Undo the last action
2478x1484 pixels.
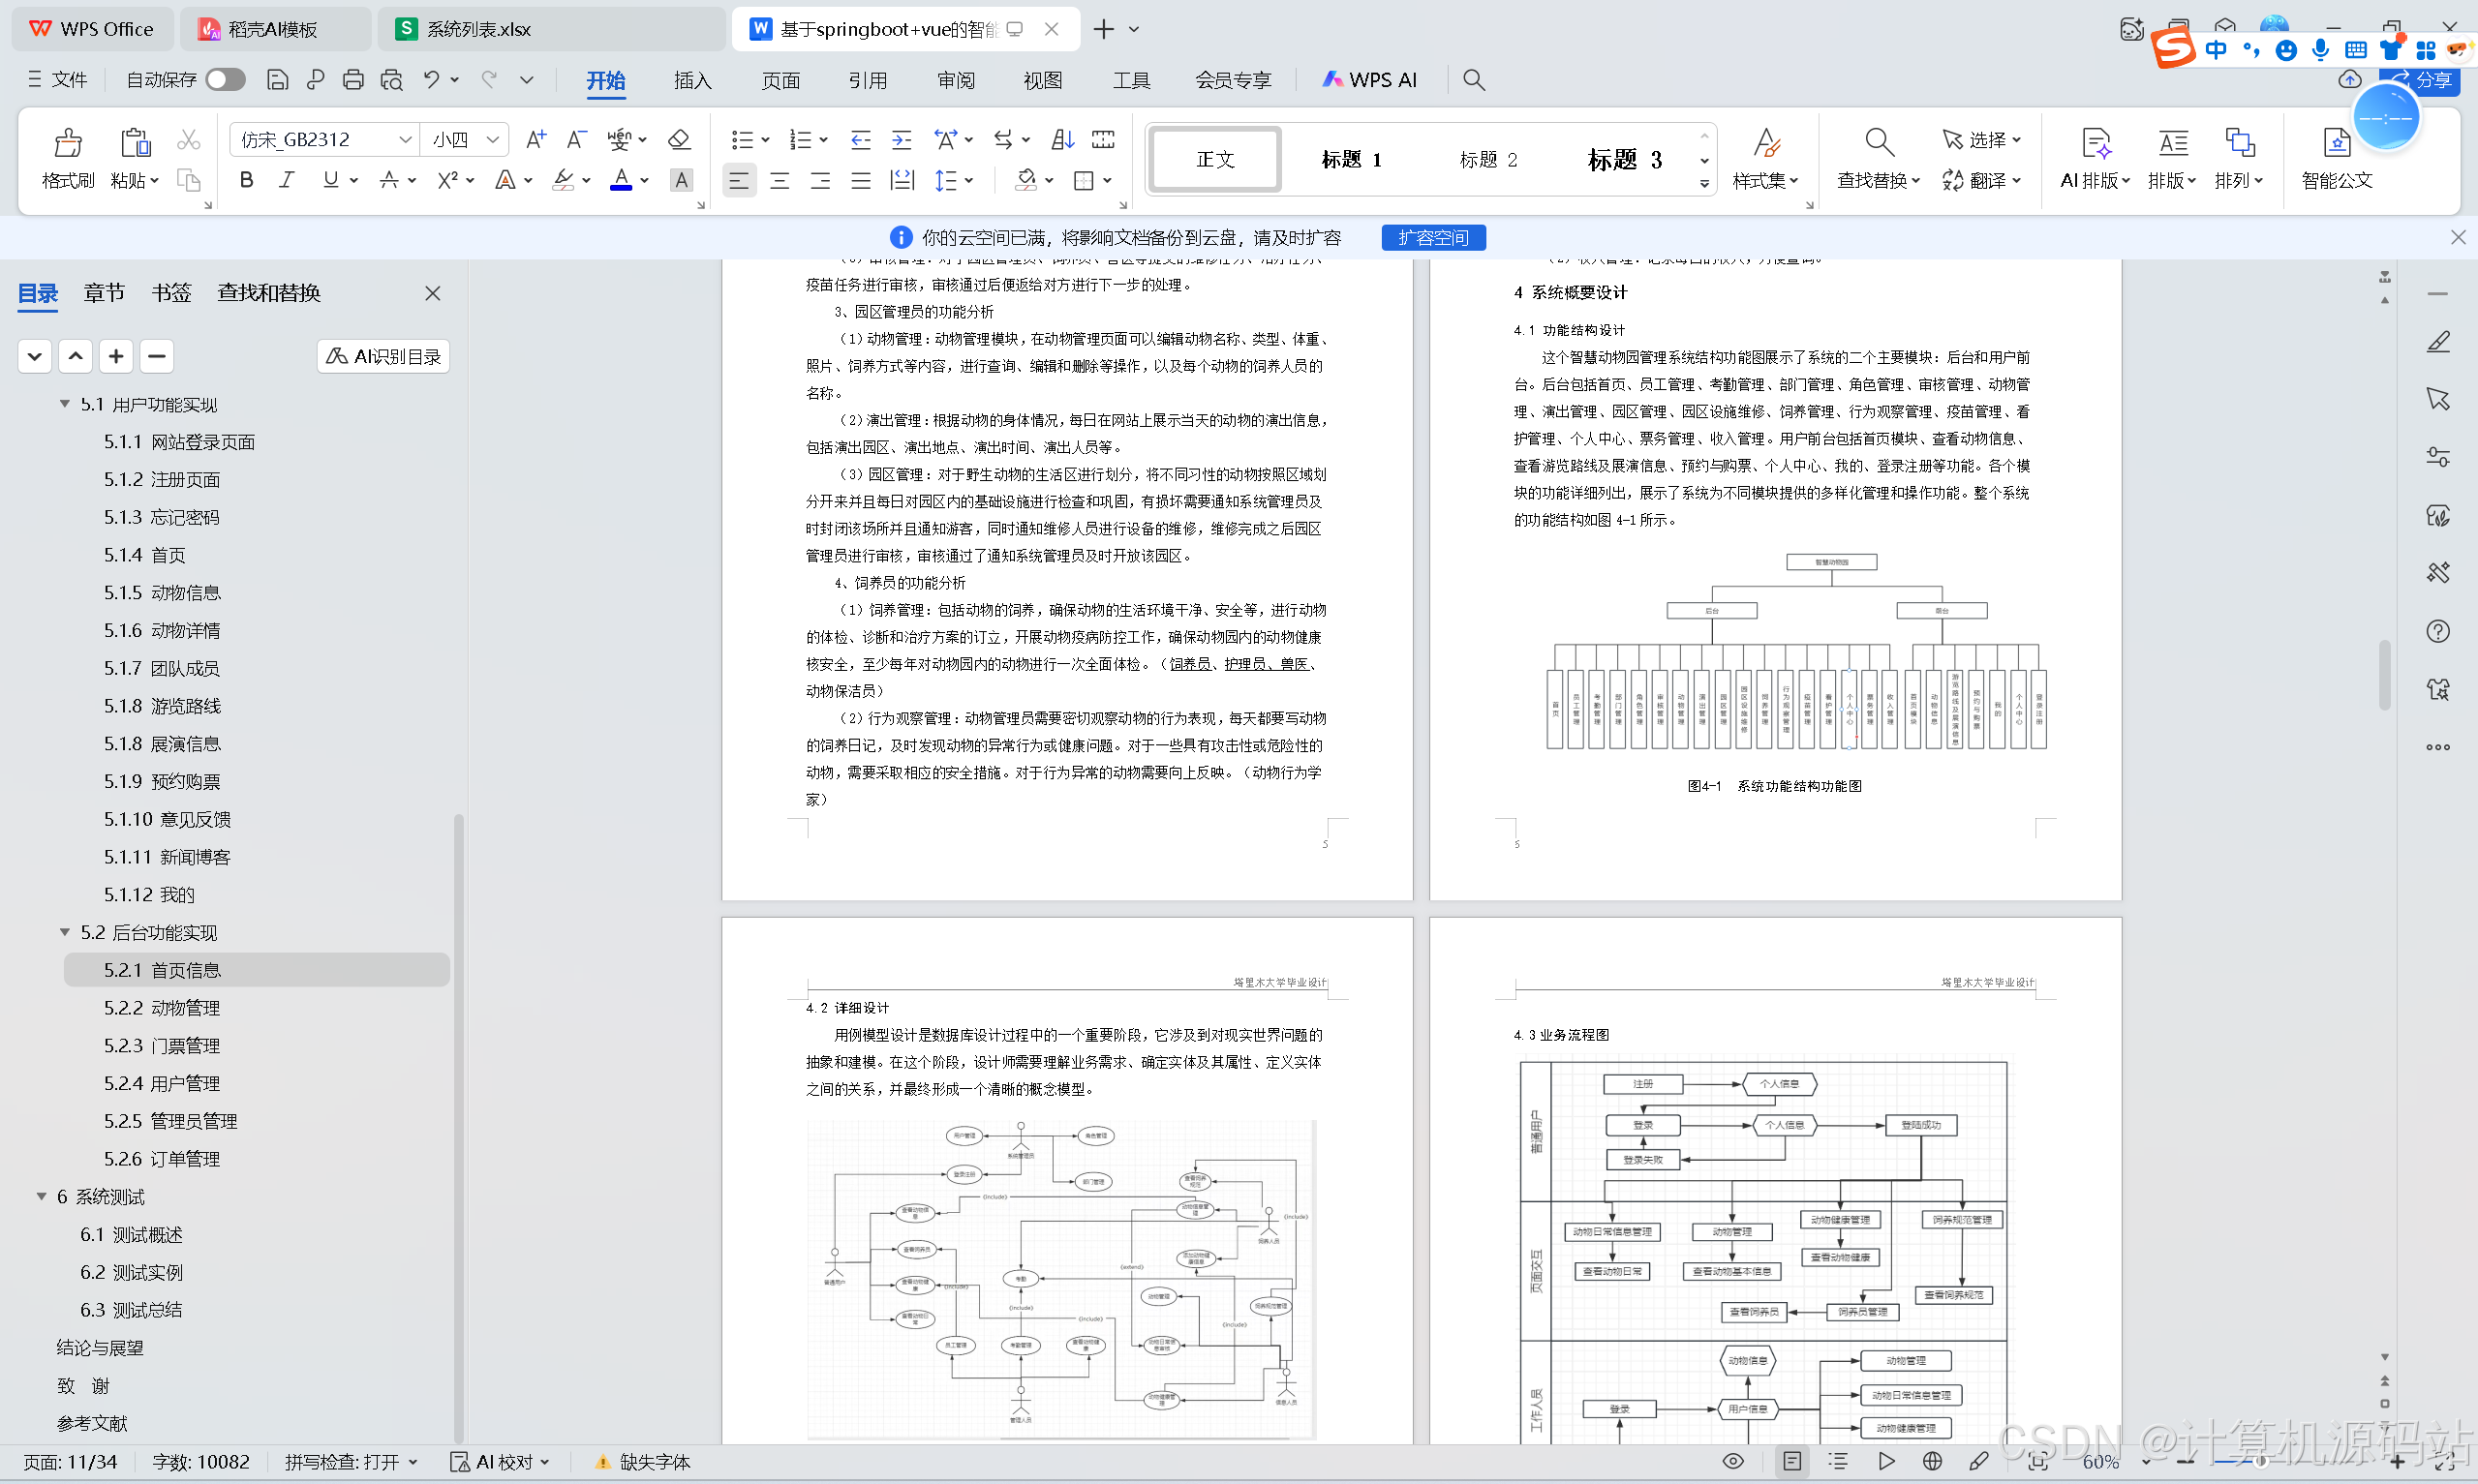point(431,80)
